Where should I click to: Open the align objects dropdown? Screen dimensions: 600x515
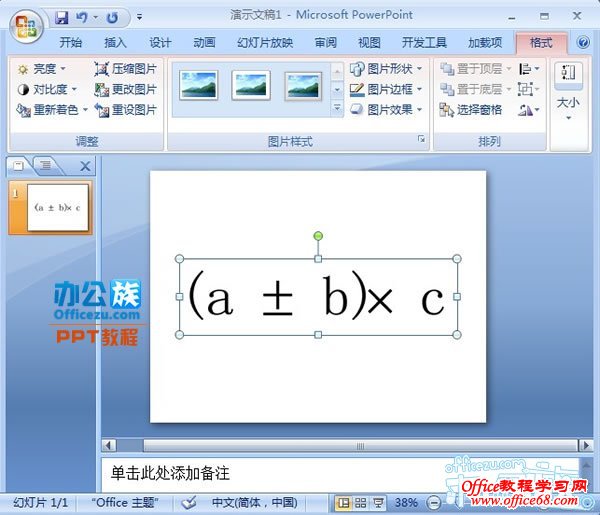click(529, 69)
